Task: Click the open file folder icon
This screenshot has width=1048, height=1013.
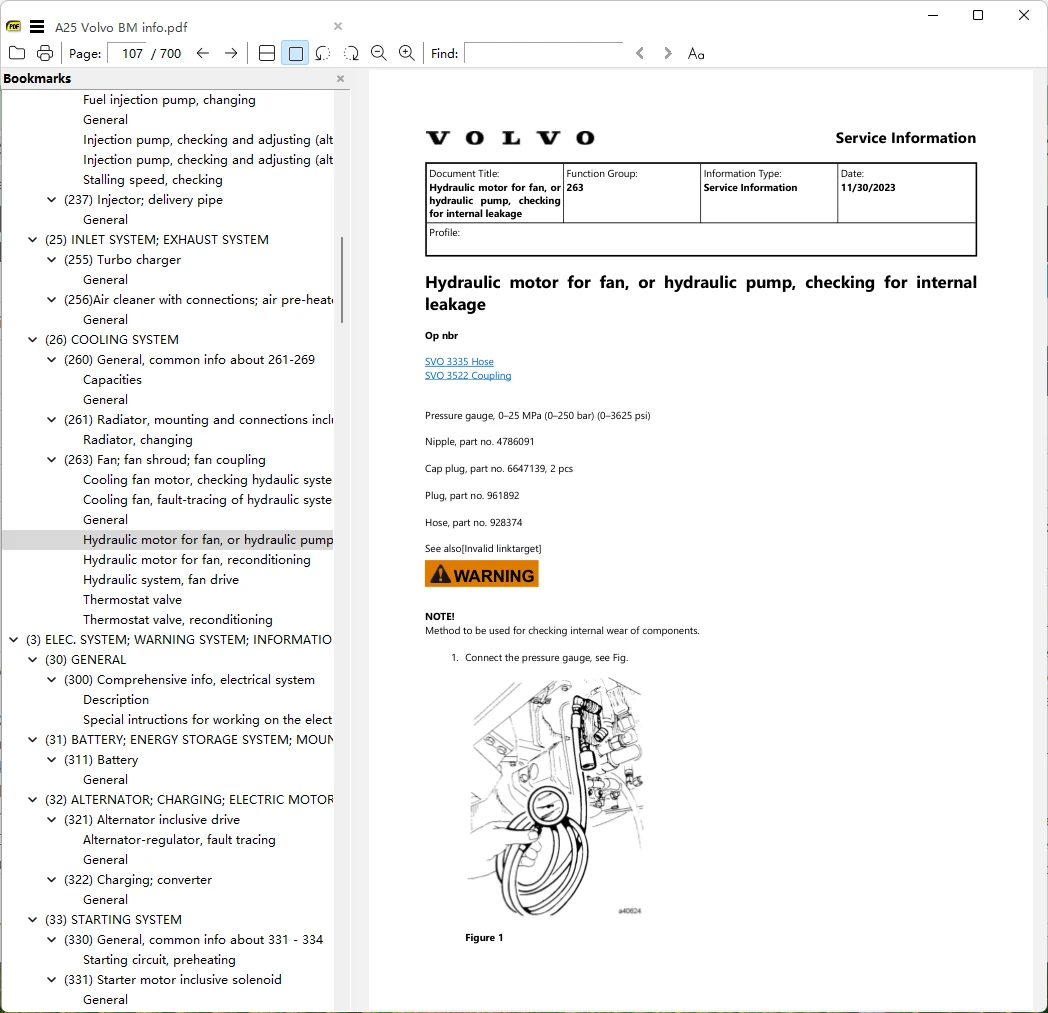Action: 17,53
